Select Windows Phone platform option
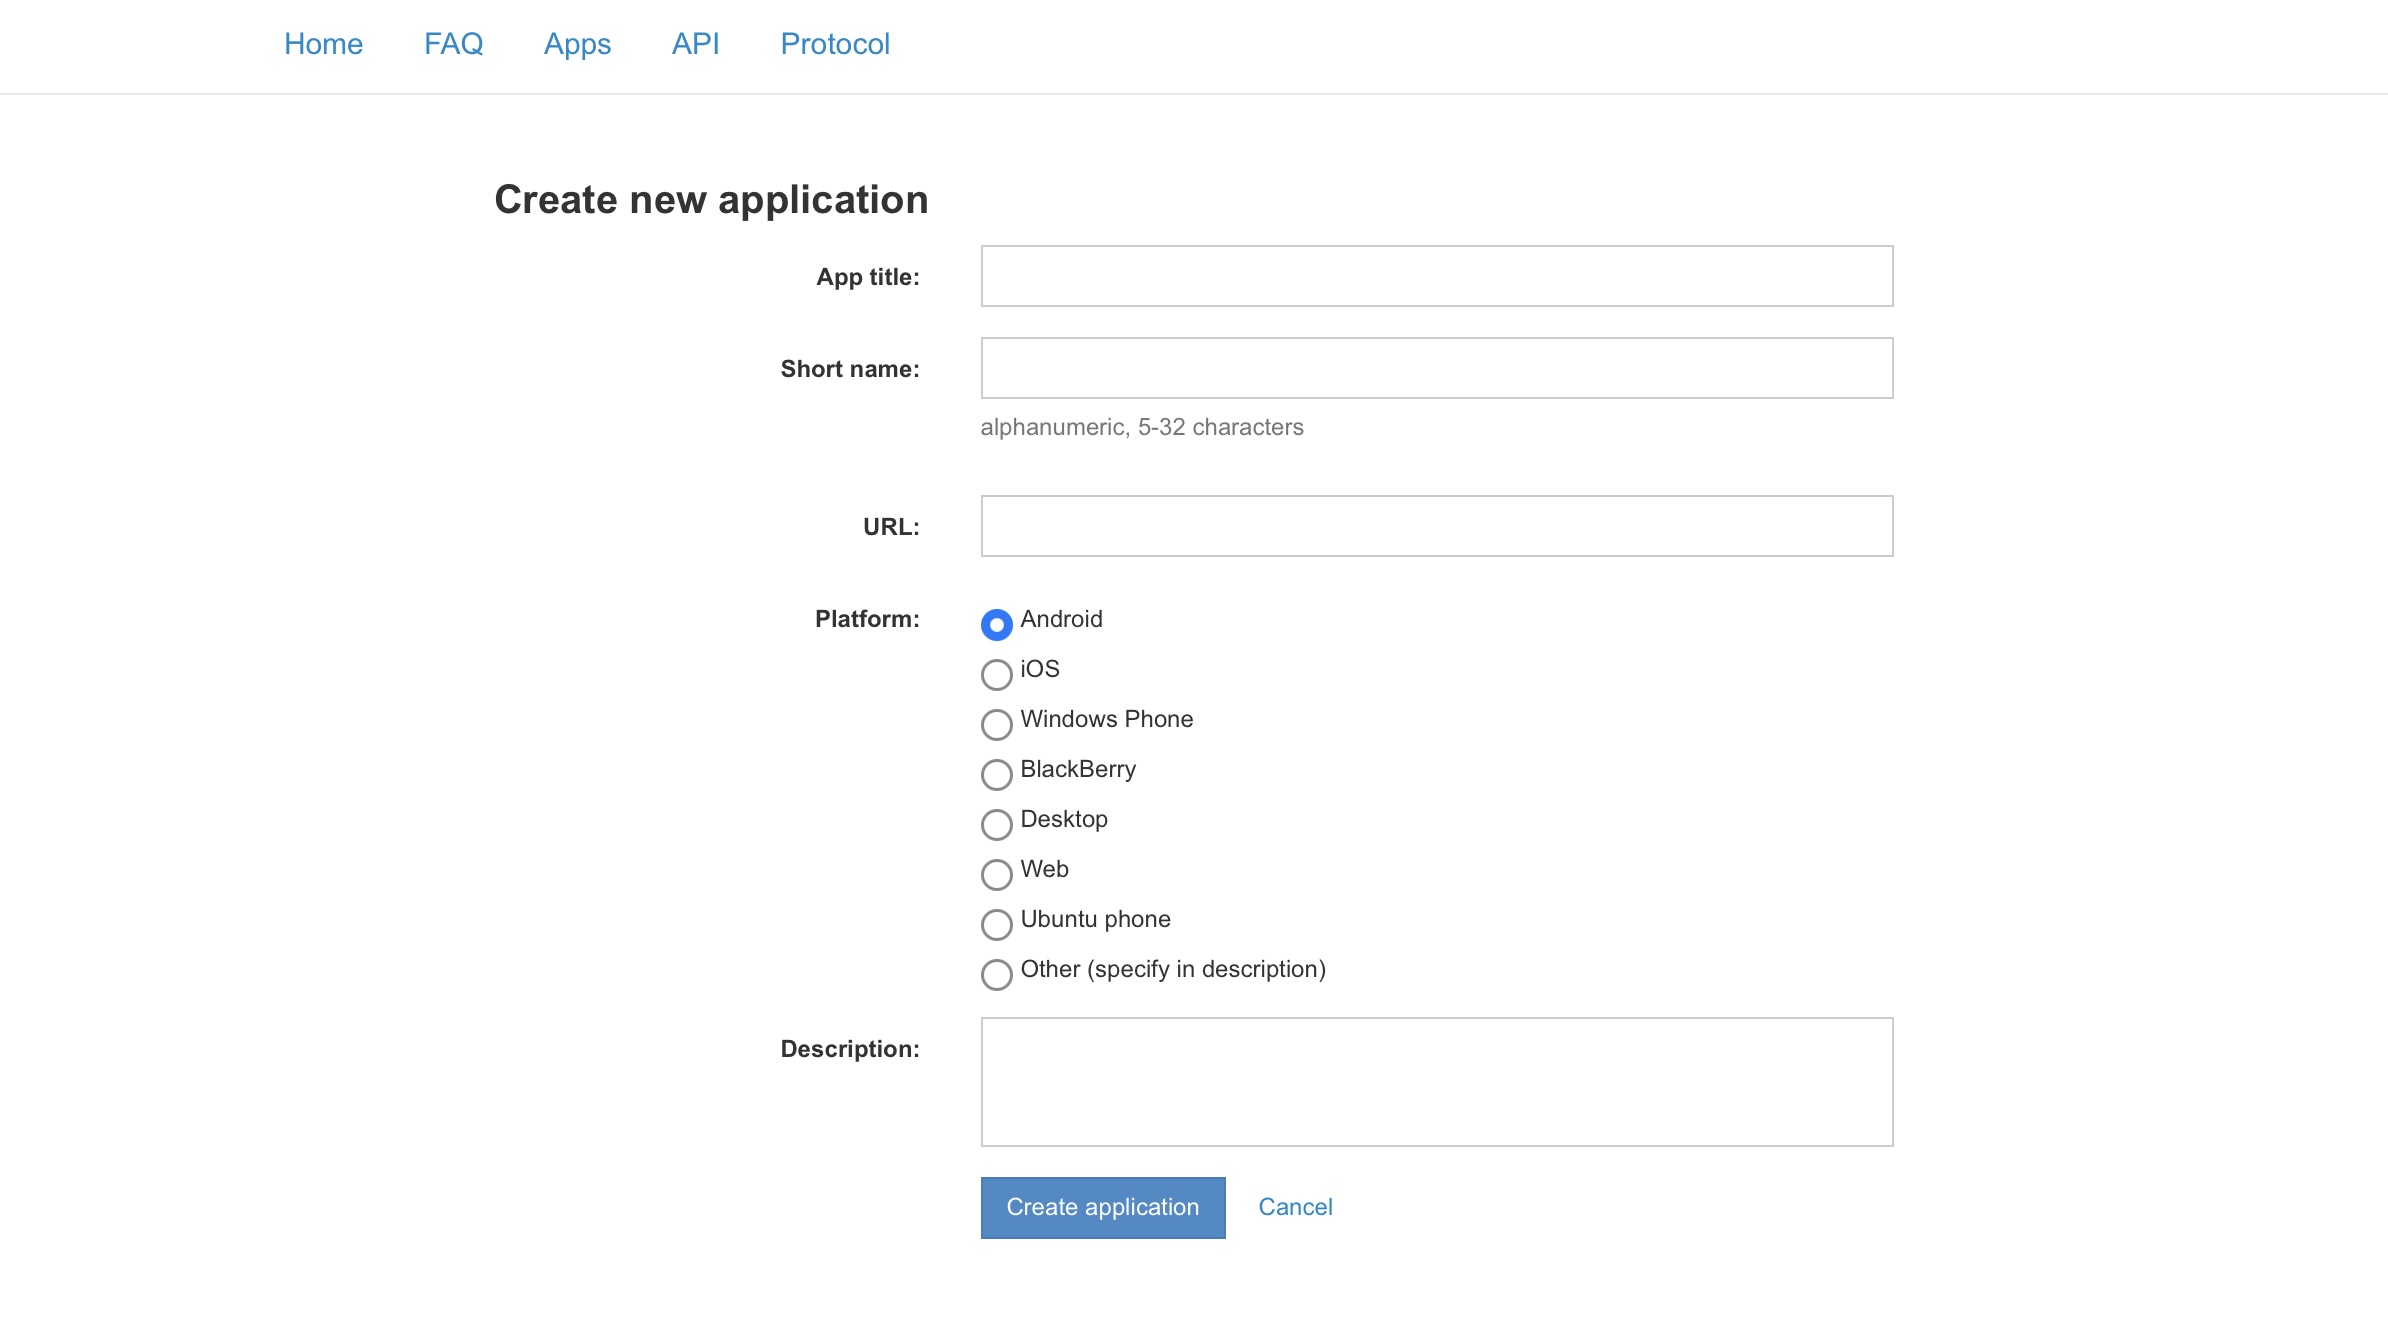The height and width of the screenshot is (1317, 2388). pyautogui.click(x=996, y=724)
